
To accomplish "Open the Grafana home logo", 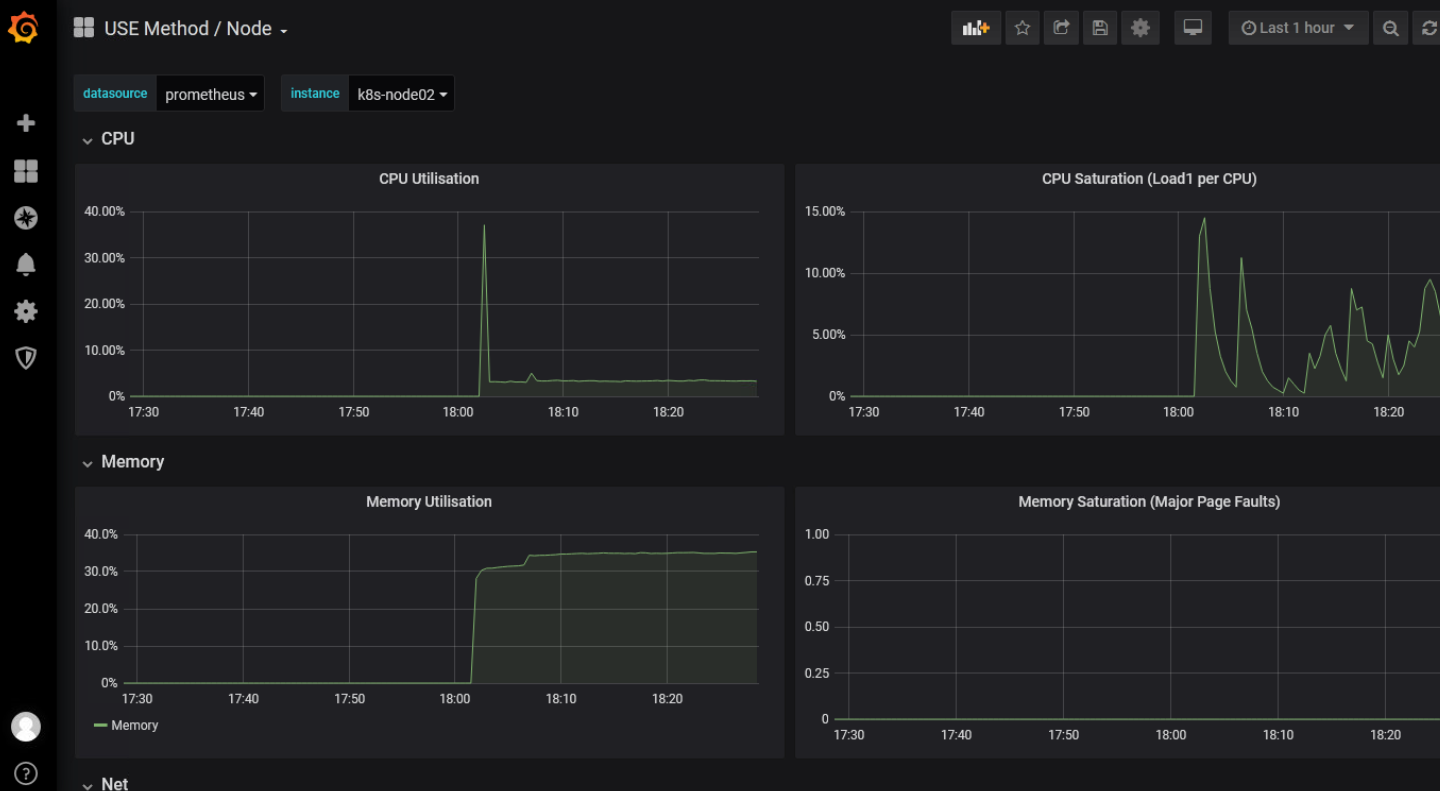I will click(23, 28).
